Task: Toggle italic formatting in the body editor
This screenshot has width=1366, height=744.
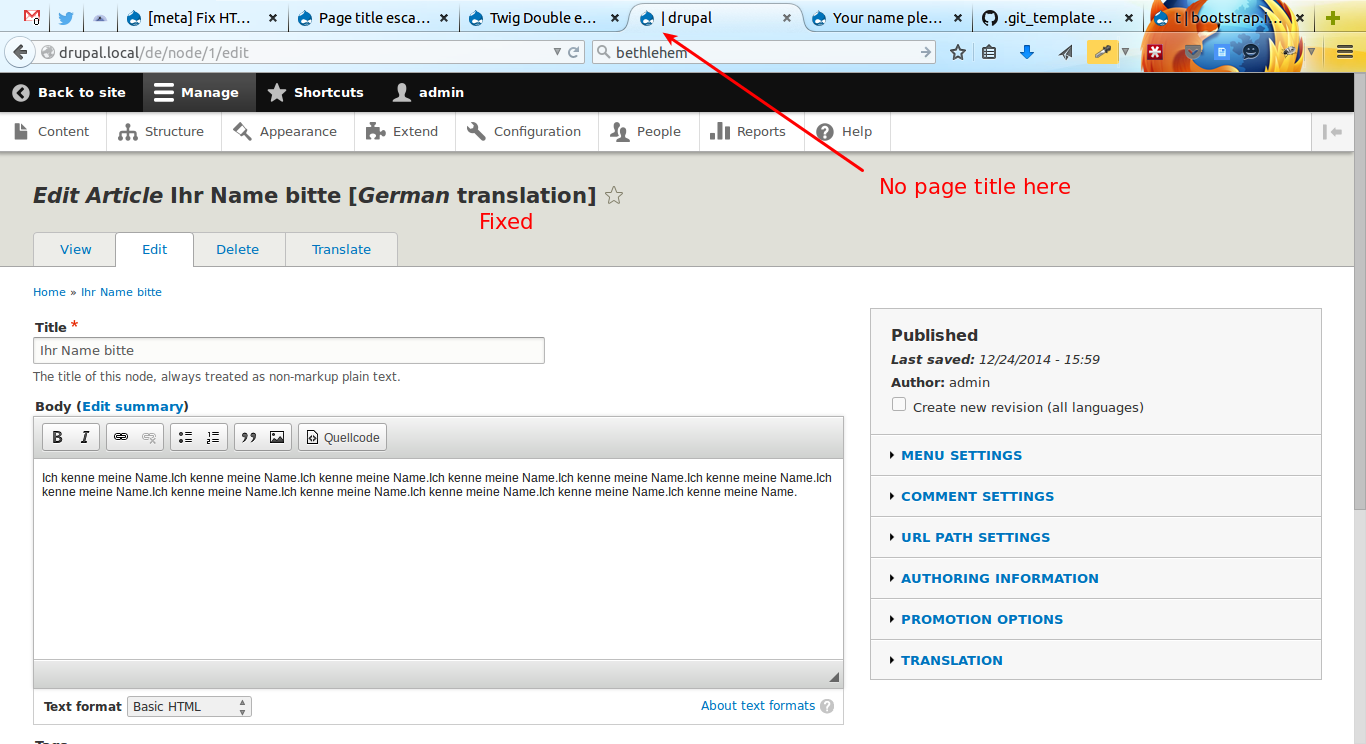Action: (x=84, y=436)
